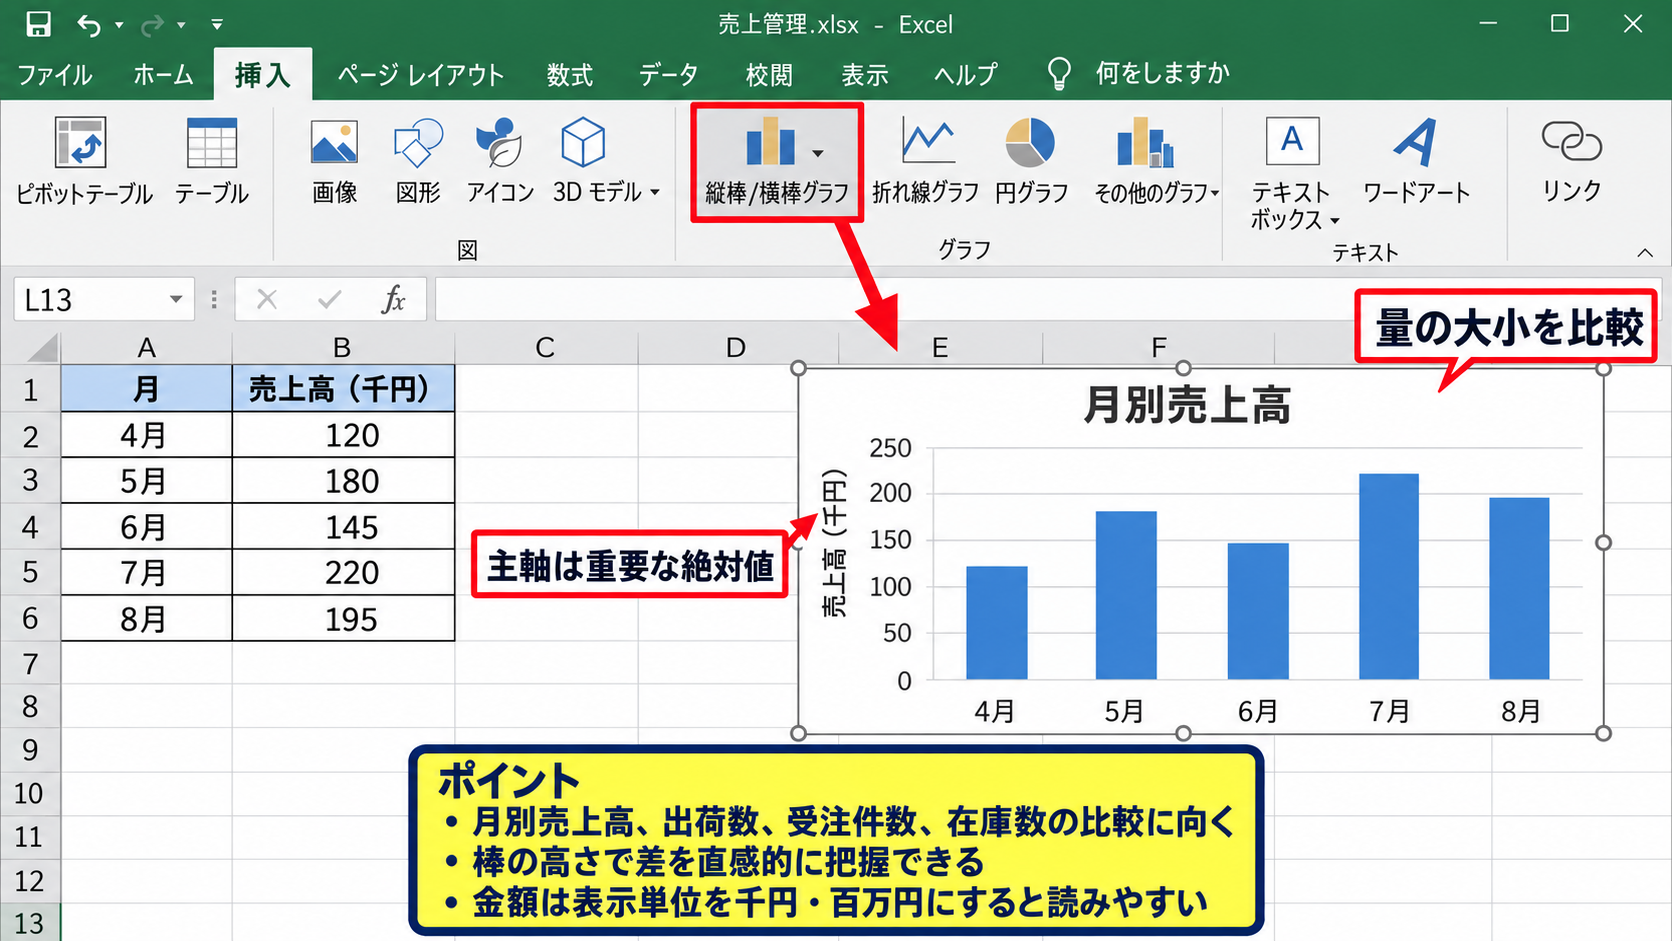Select row 7 header

(30, 664)
